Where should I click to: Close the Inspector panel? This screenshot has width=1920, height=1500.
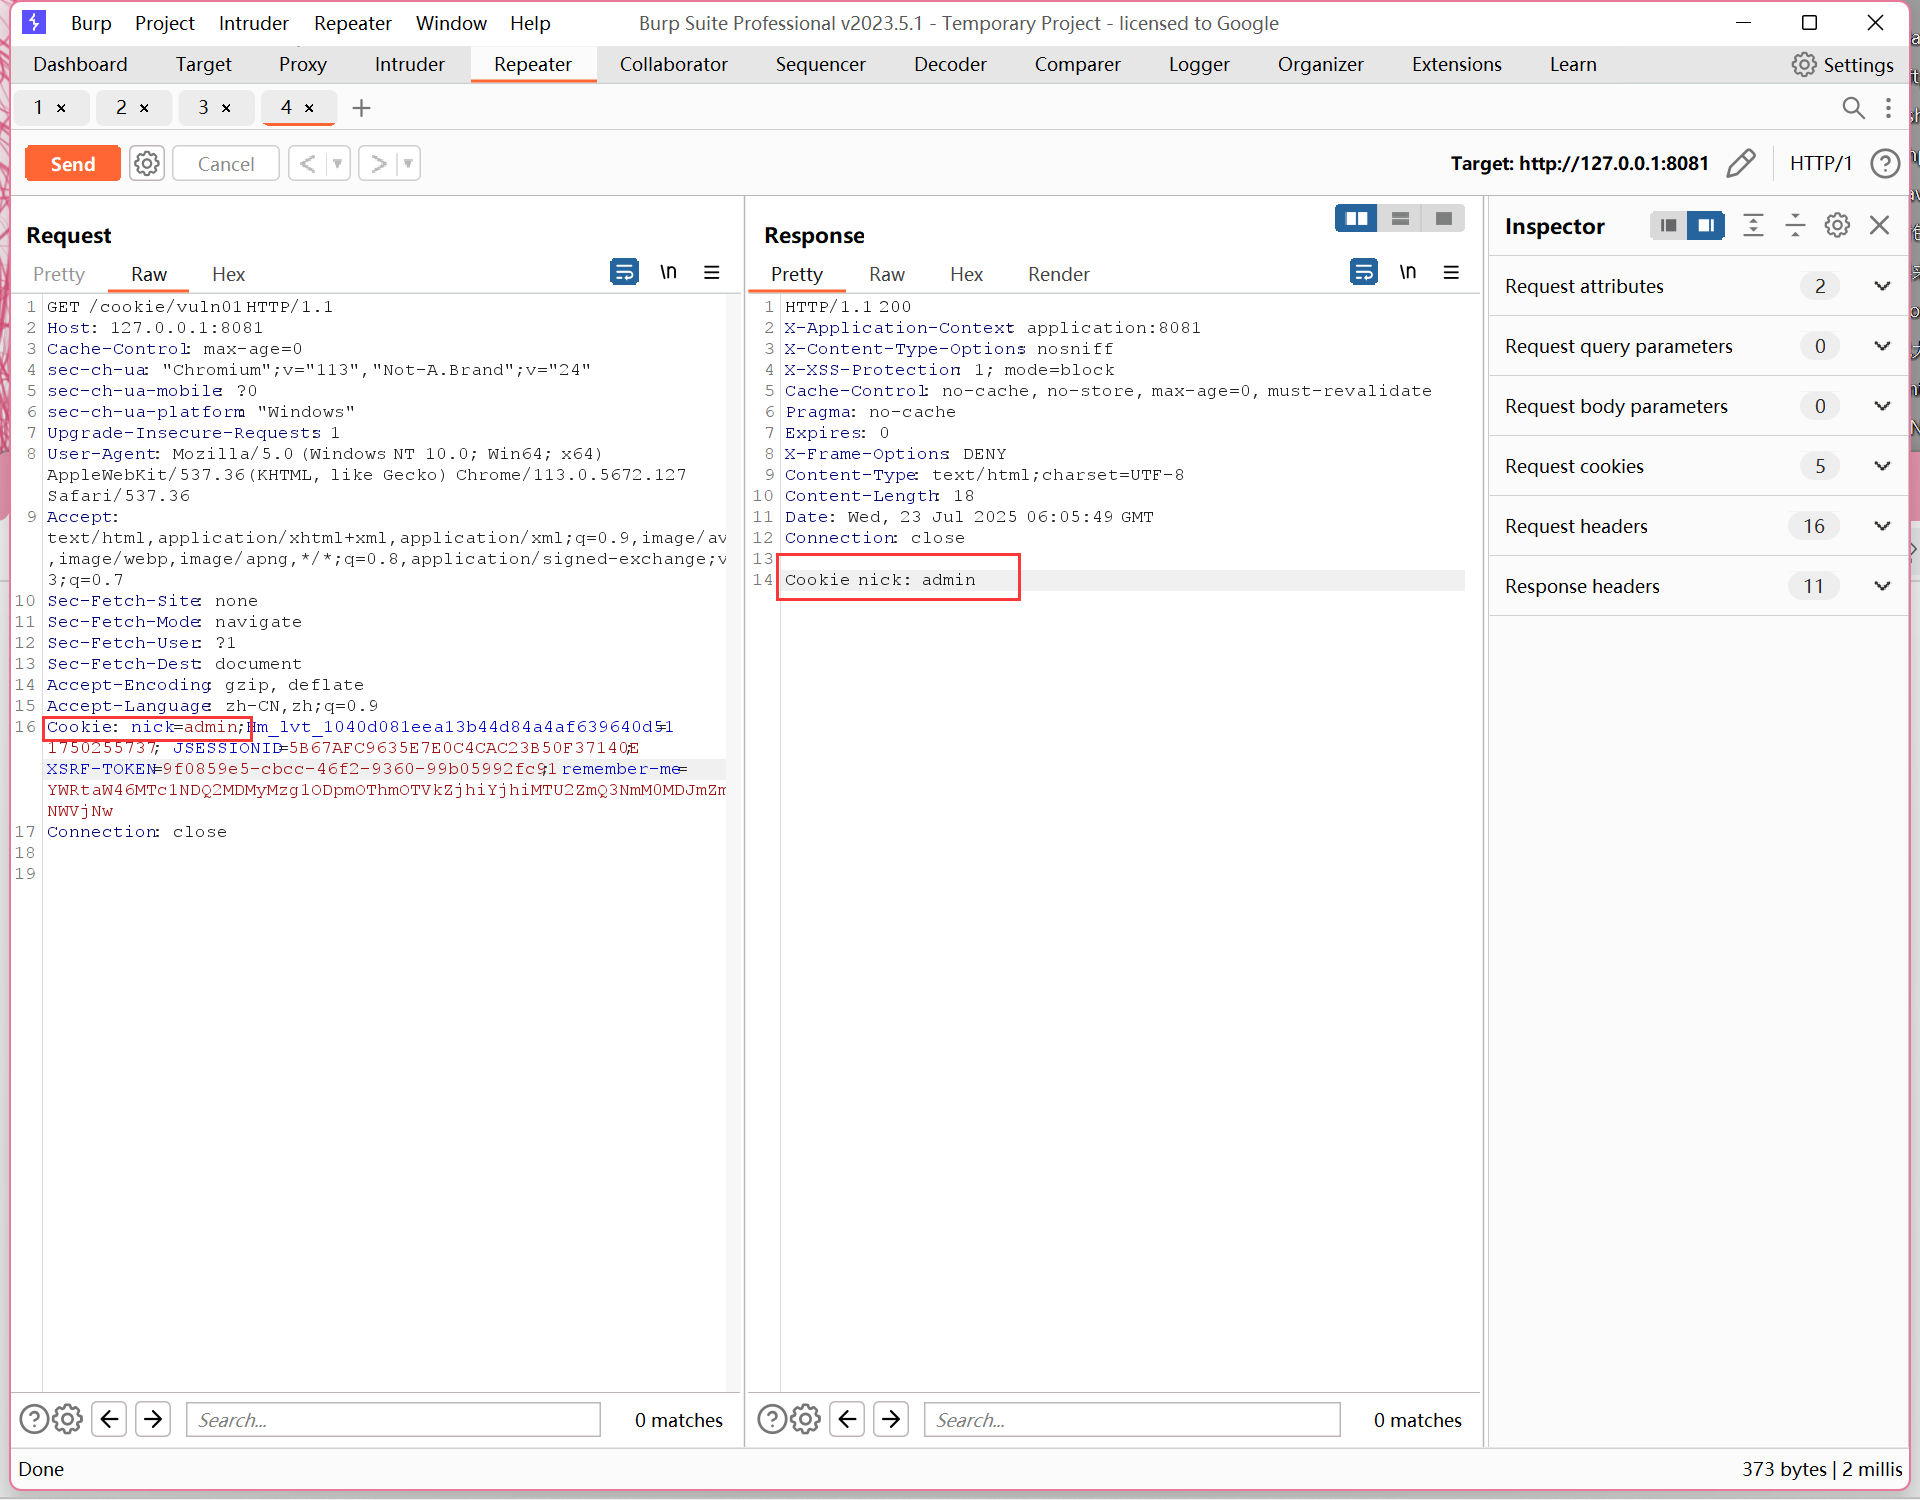1880,226
